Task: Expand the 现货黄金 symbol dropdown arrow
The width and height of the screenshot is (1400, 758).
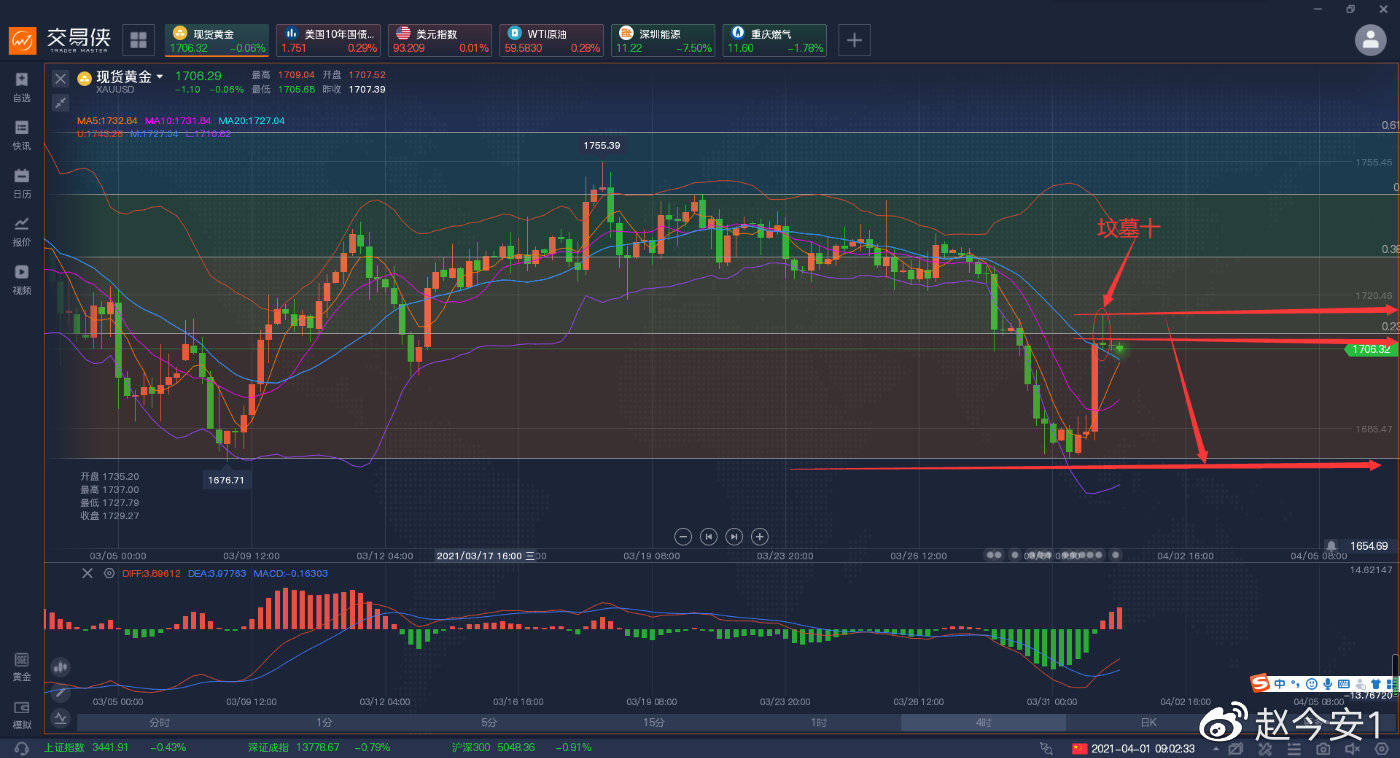Action: [x=160, y=77]
